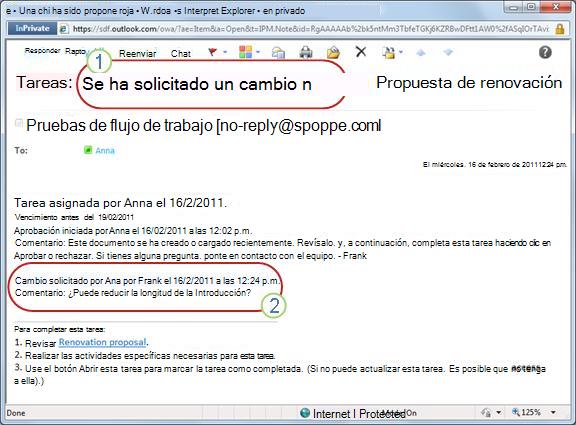Click the address bar URL field
Screen dimensions: 576x425
point(310,29)
